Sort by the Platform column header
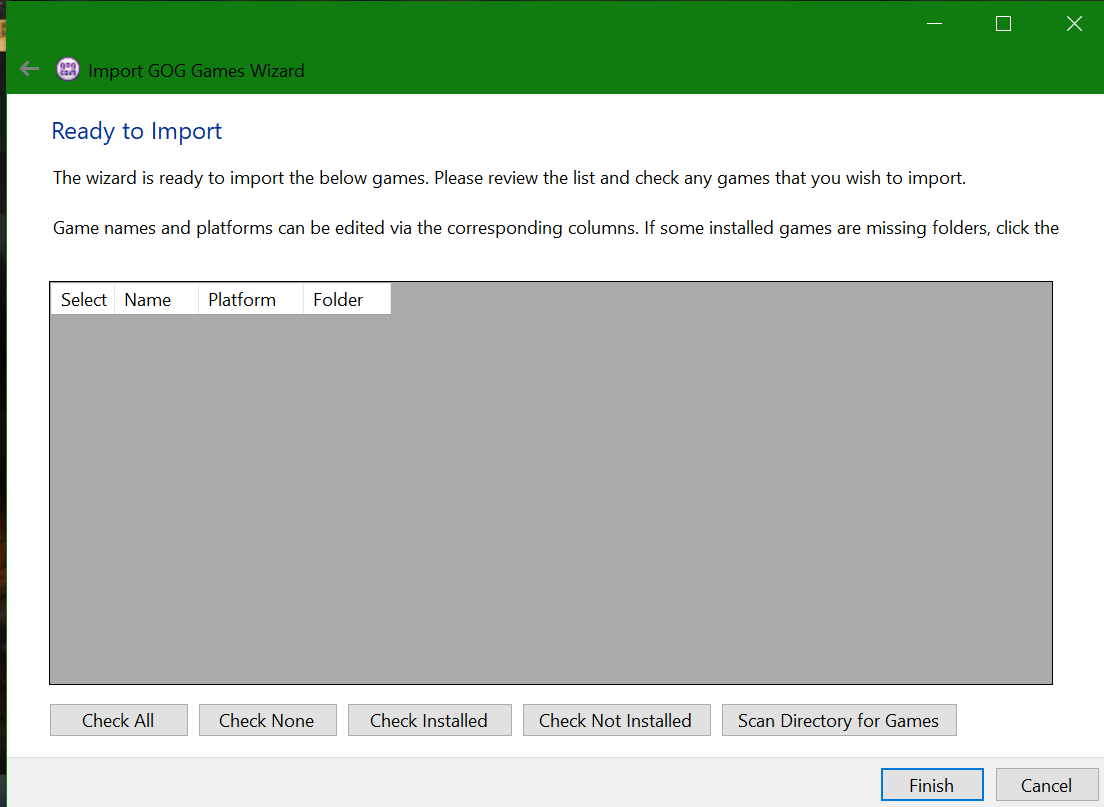The height and width of the screenshot is (807, 1104). pos(251,299)
